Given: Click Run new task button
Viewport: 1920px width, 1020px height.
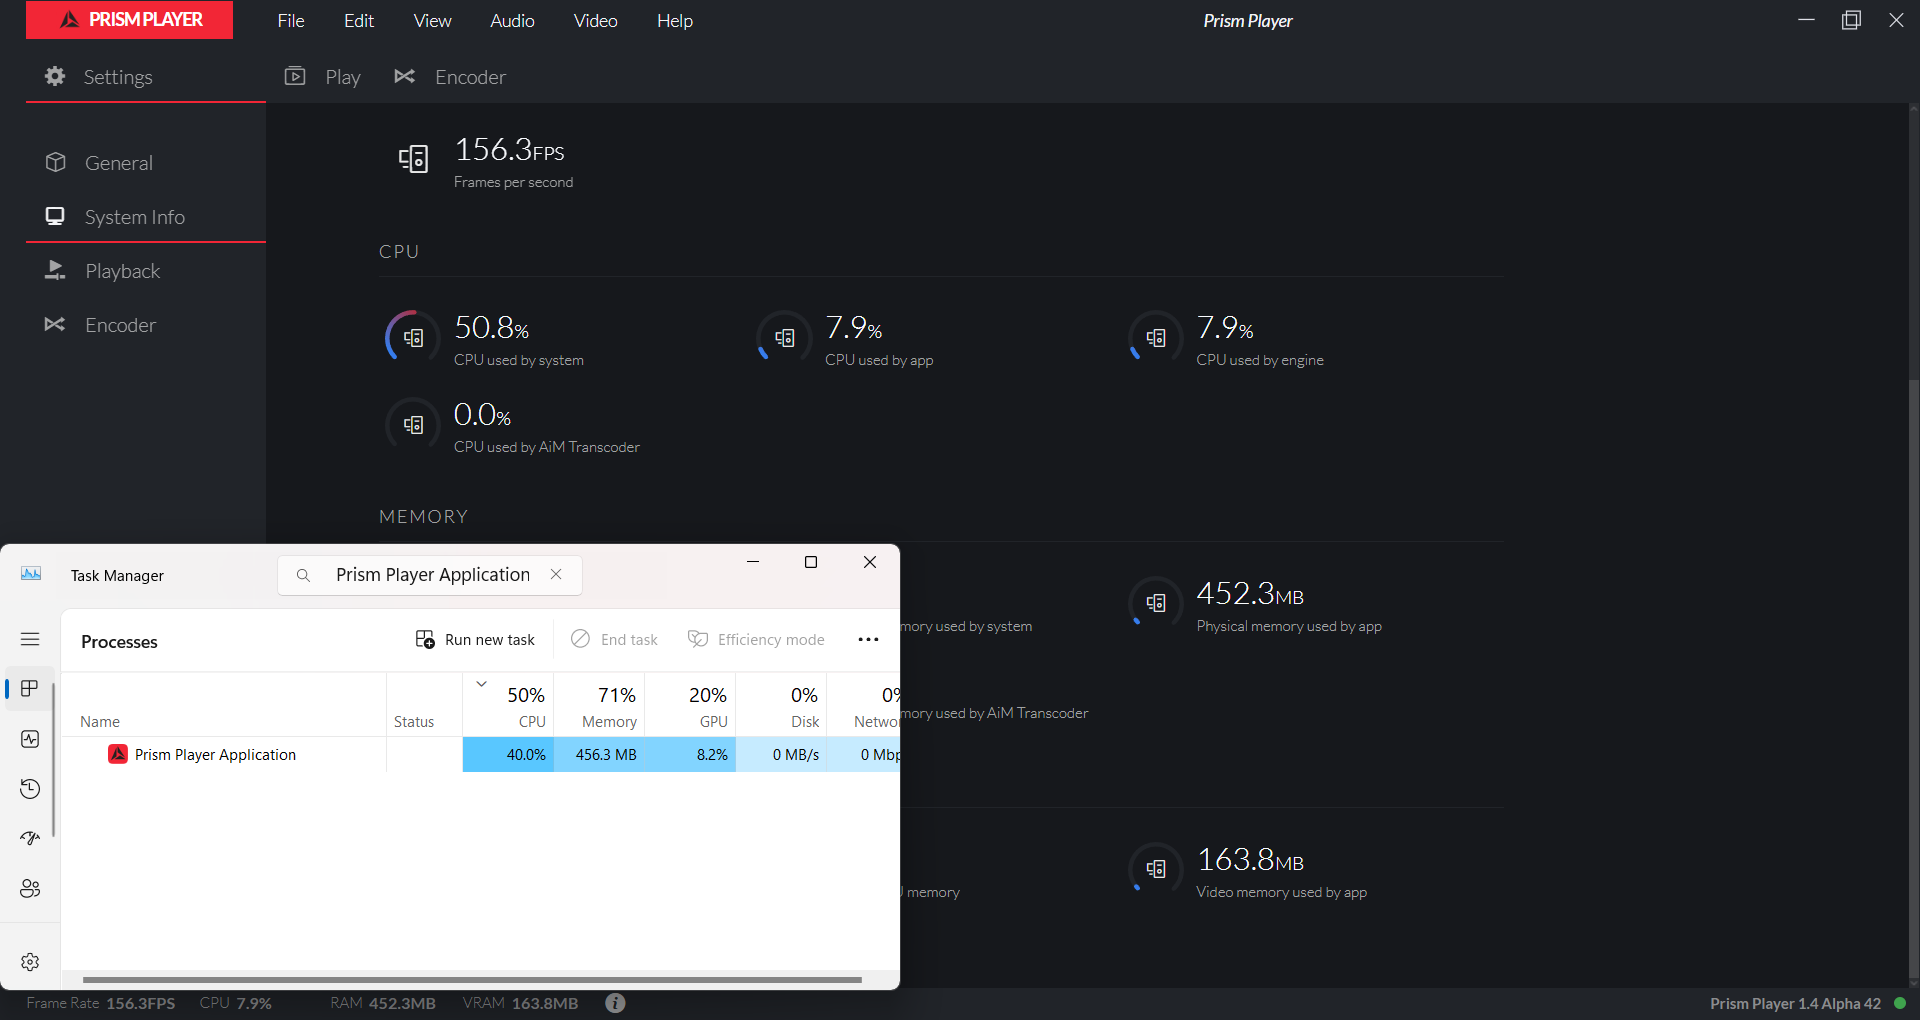Looking at the screenshot, I should pos(475,639).
